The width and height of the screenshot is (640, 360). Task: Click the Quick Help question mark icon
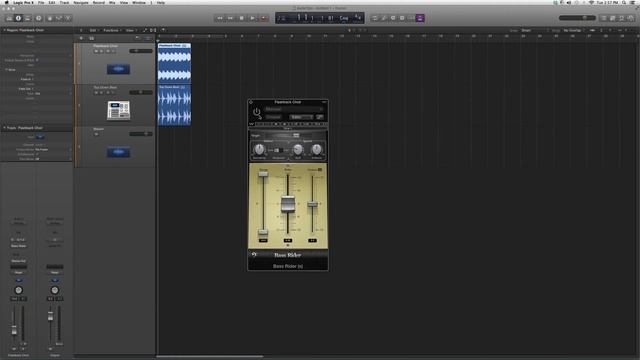point(39,18)
